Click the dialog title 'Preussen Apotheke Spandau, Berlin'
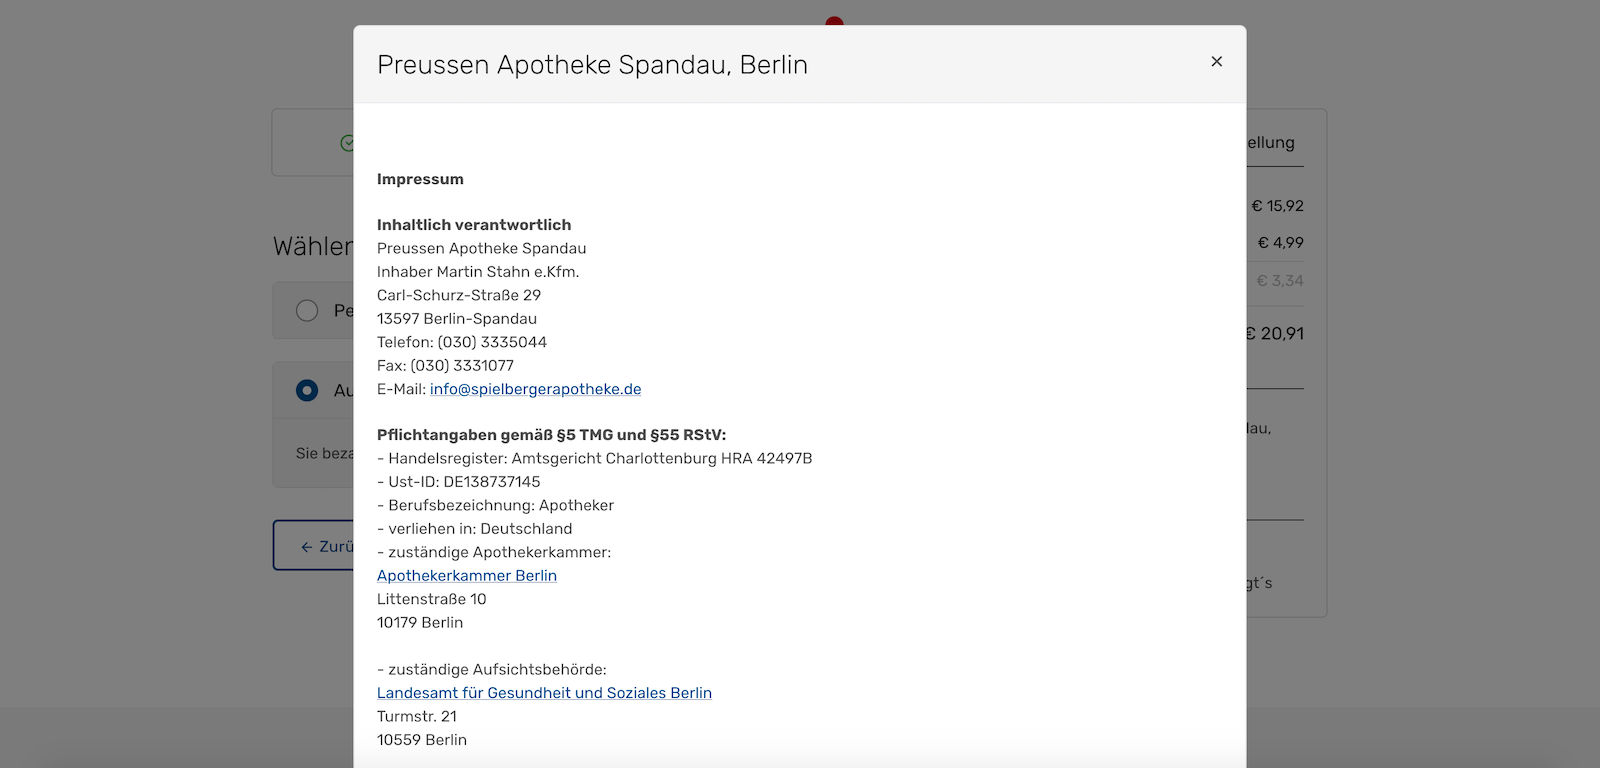The height and width of the screenshot is (768, 1600). tap(592, 65)
